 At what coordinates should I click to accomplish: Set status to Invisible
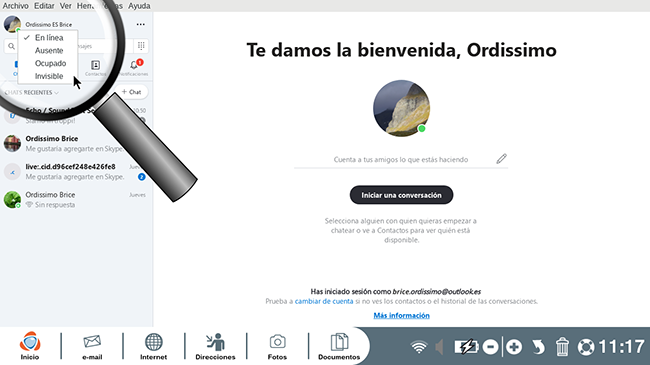(x=48, y=76)
